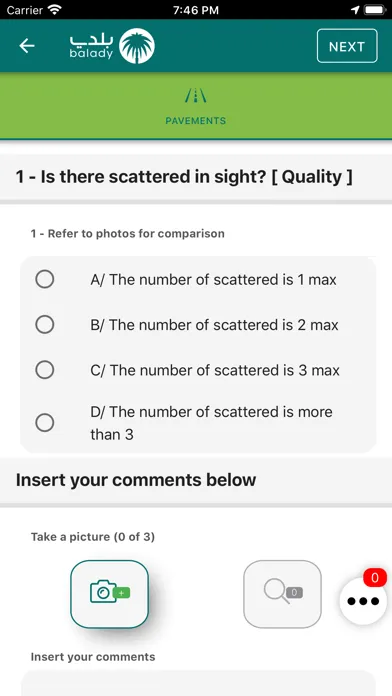
Task: Tap the three-dots floating button
Action: [363, 601]
